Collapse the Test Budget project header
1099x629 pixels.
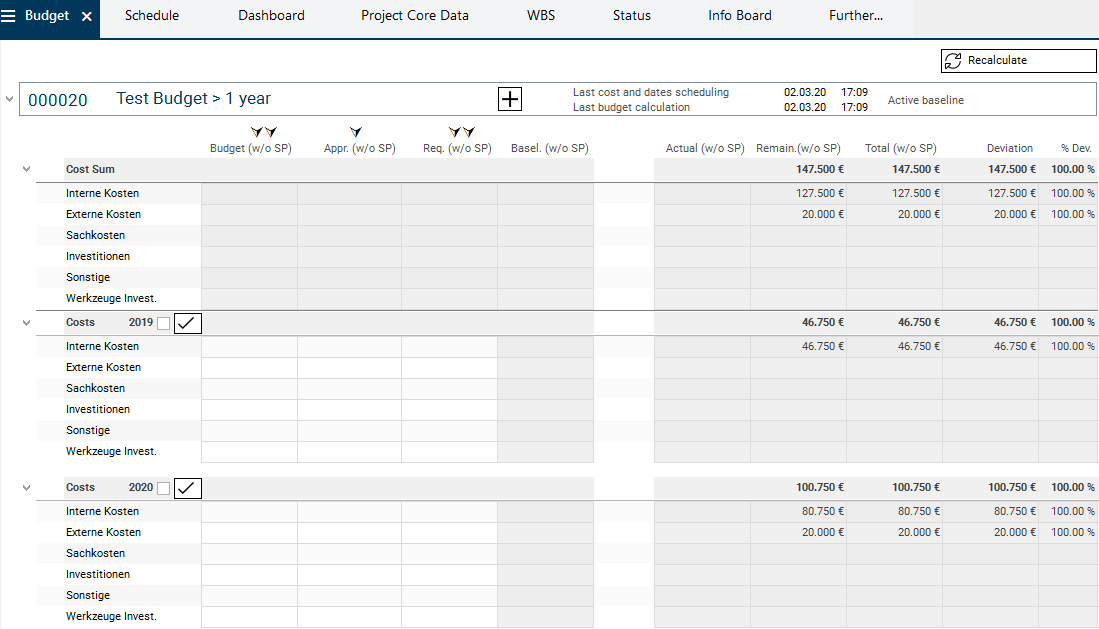10,100
